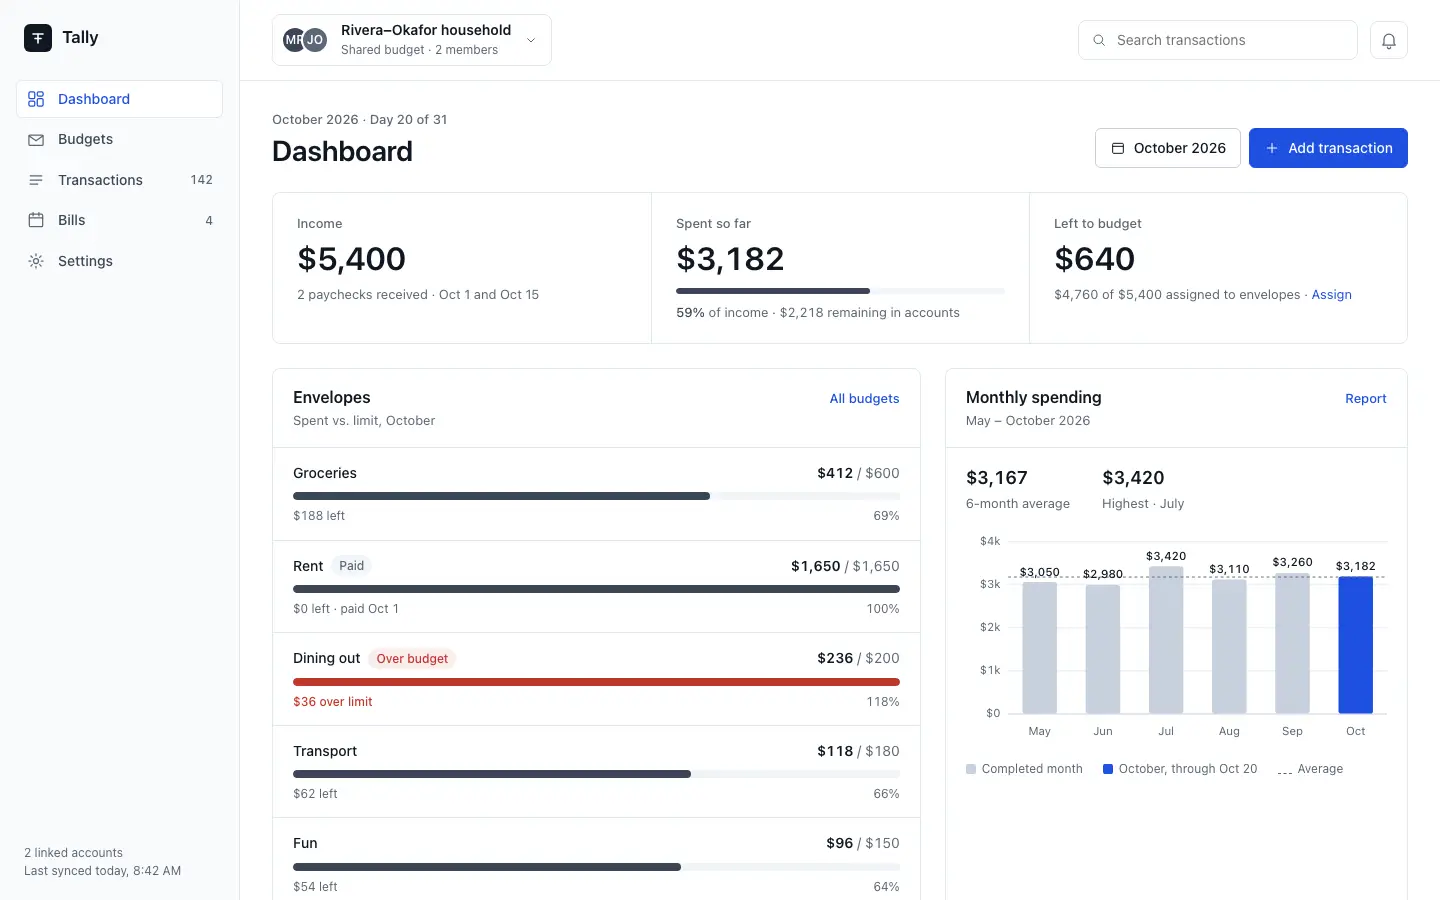Image resolution: width=1440 pixels, height=900 pixels.
Task: Click the red Dining out progress bar
Action: coord(596,682)
